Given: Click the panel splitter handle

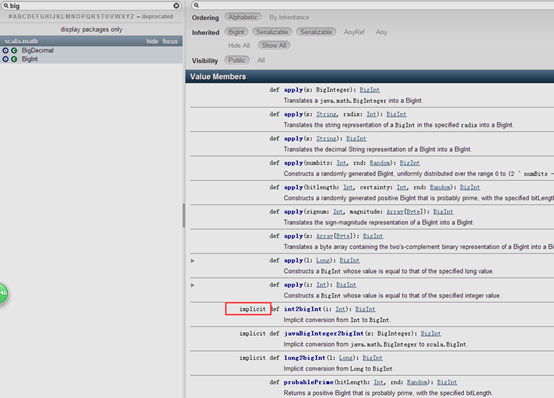Looking at the screenshot, I should click(x=184, y=215).
